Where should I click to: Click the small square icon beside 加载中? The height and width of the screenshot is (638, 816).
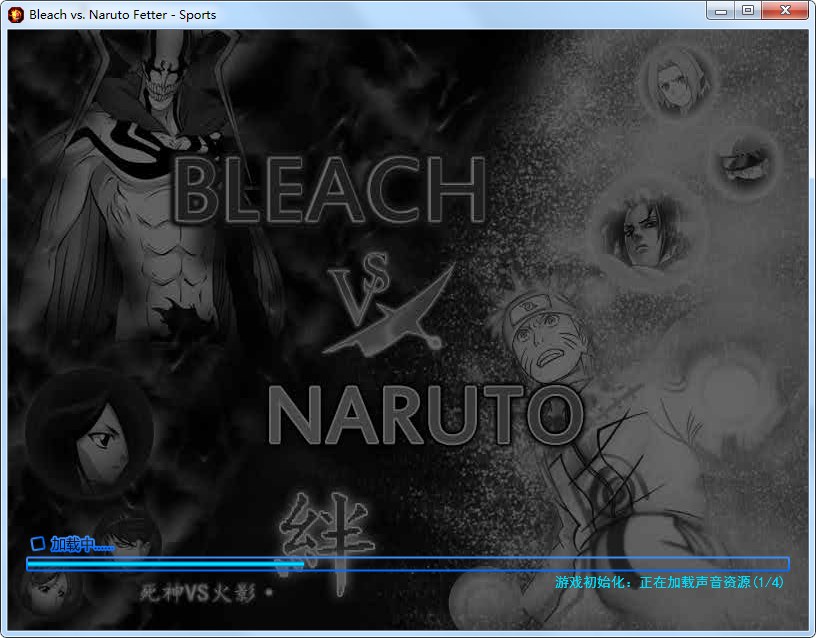37,543
